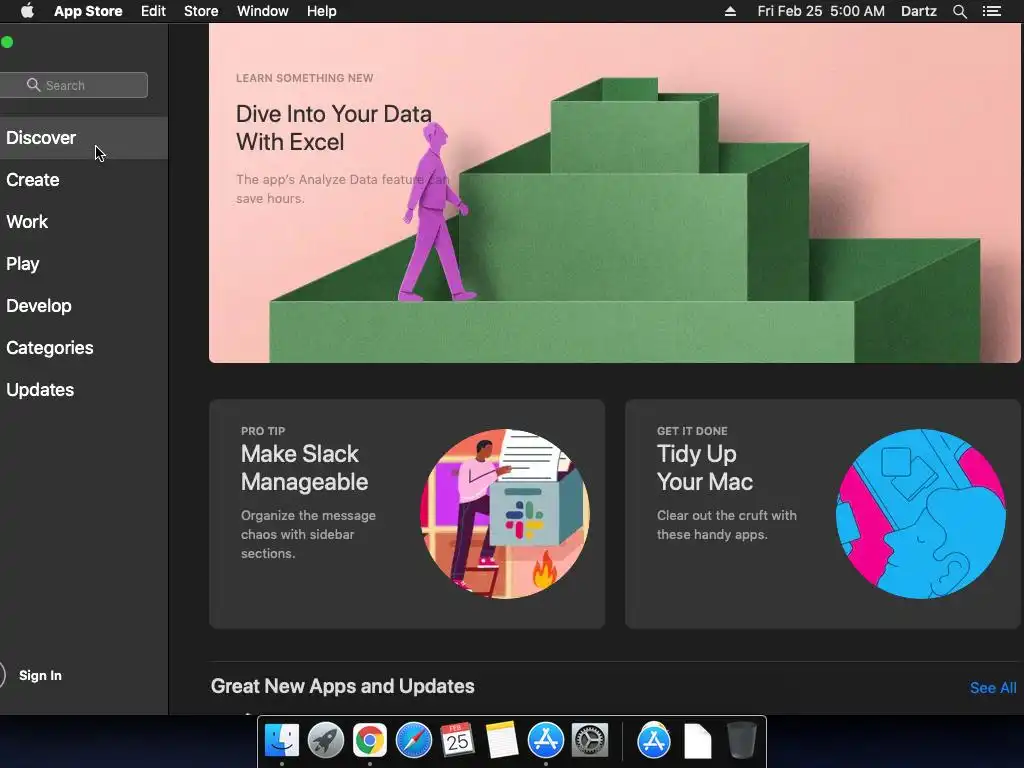
Task: Click the green window zoom button
Action: coord(7,42)
